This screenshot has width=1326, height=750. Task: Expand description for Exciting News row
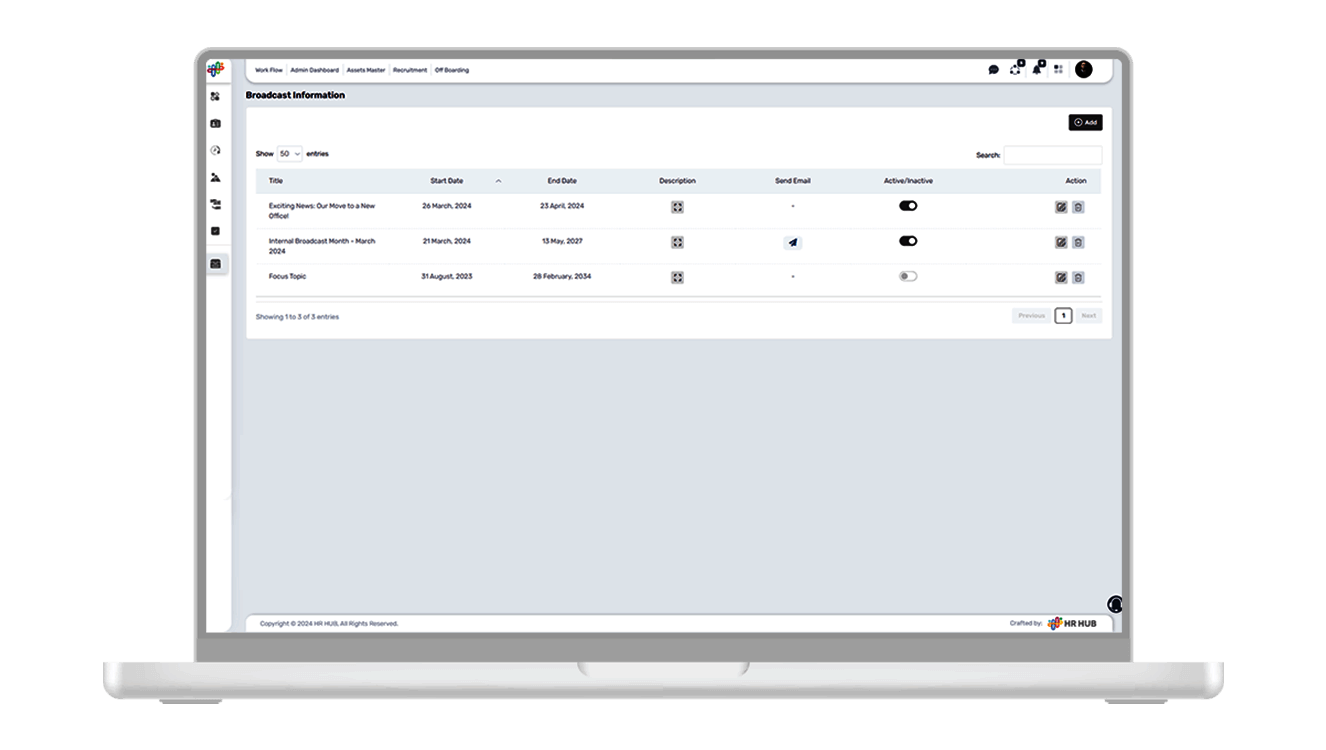coord(677,207)
